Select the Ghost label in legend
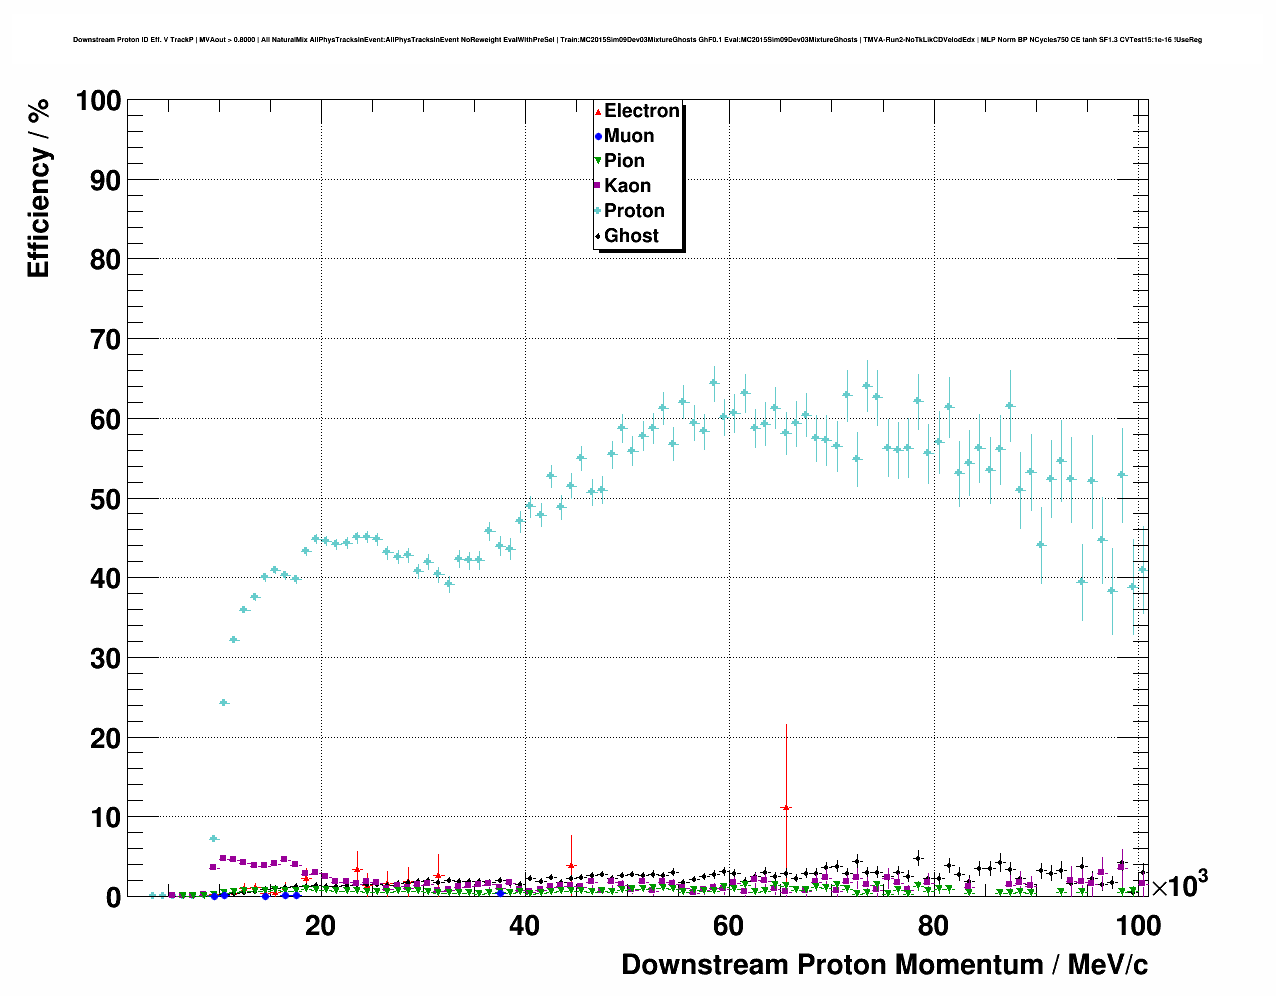Screen dimensions: 1276x996 click(x=631, y=236)
